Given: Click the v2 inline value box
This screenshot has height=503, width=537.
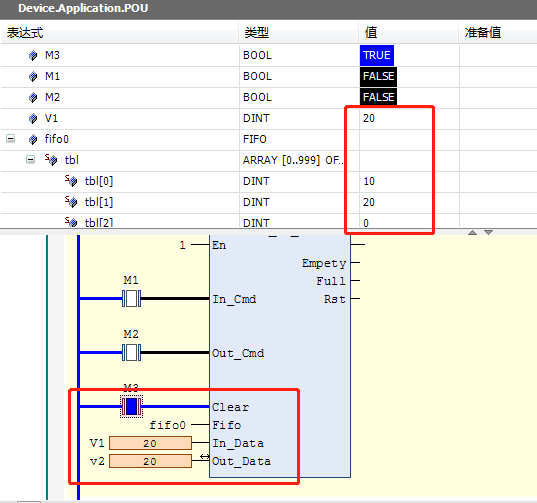Looking at the screenshot, I should pyautogui.click(x=150, y=461).
